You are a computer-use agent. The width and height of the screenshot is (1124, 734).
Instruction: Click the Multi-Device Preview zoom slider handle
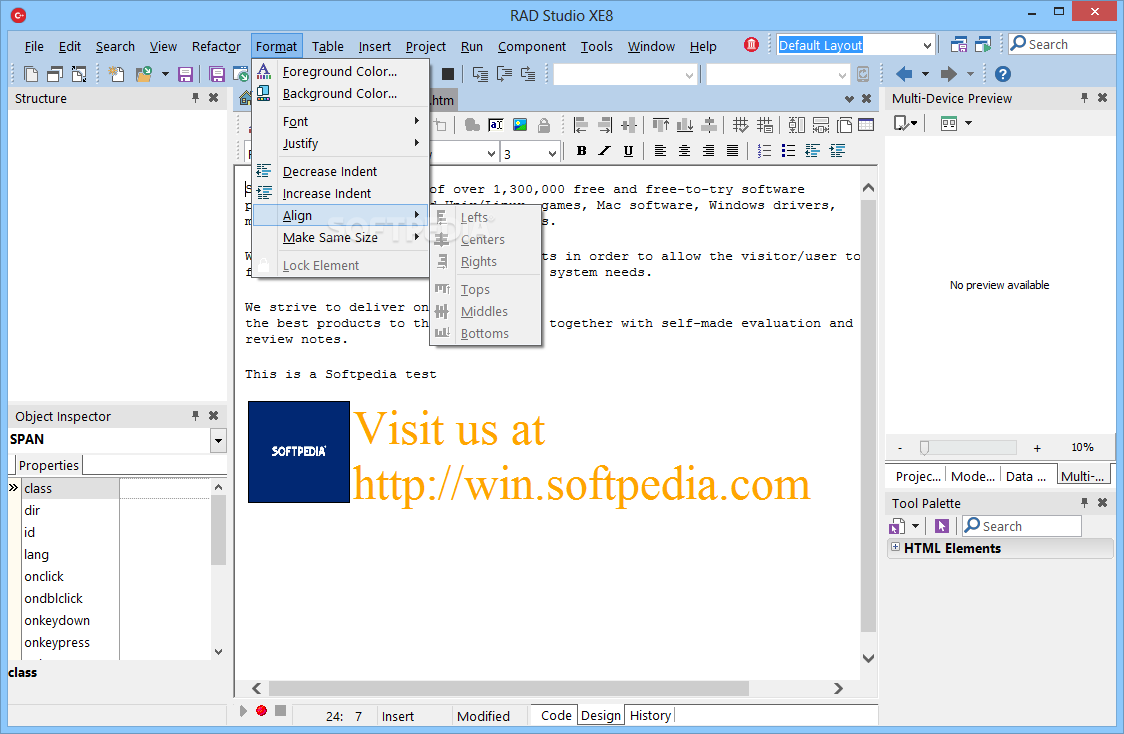(925, 448)
